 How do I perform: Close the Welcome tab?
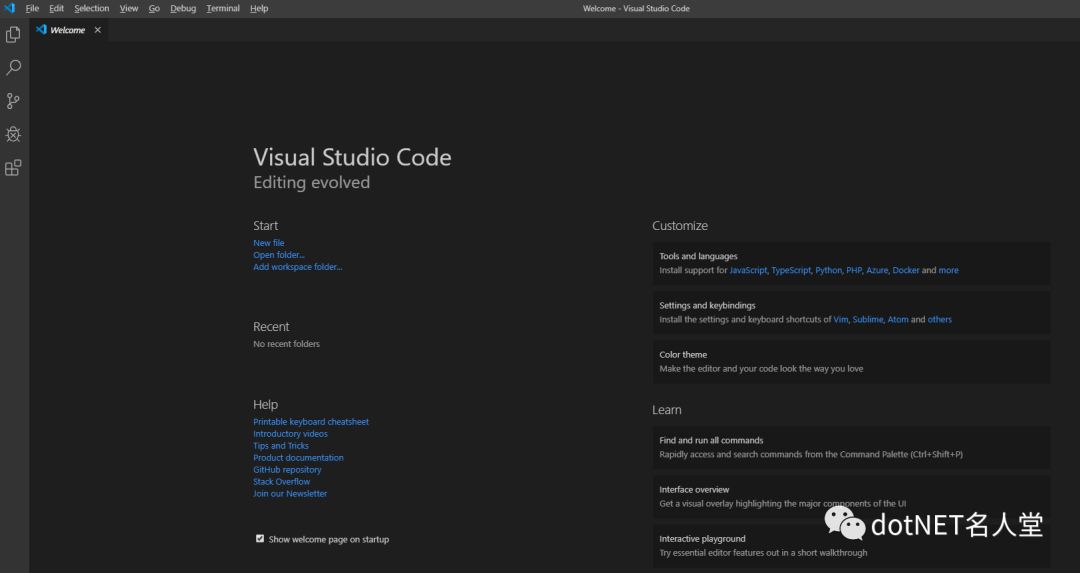[97, 30]
